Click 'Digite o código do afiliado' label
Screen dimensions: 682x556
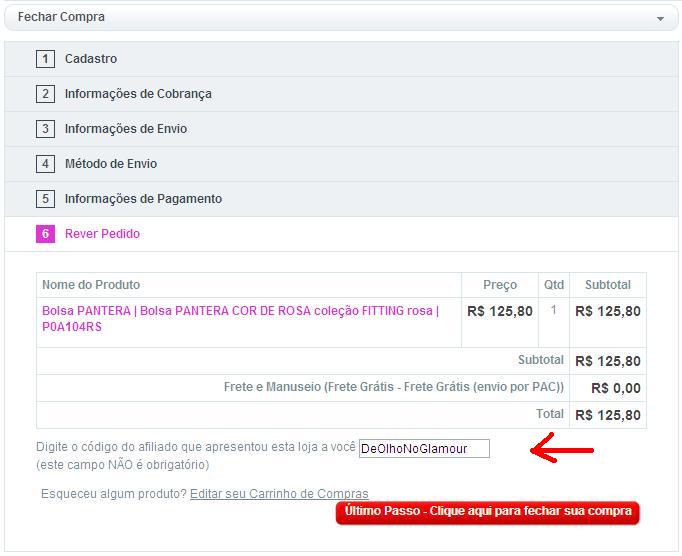pos(196,447)
